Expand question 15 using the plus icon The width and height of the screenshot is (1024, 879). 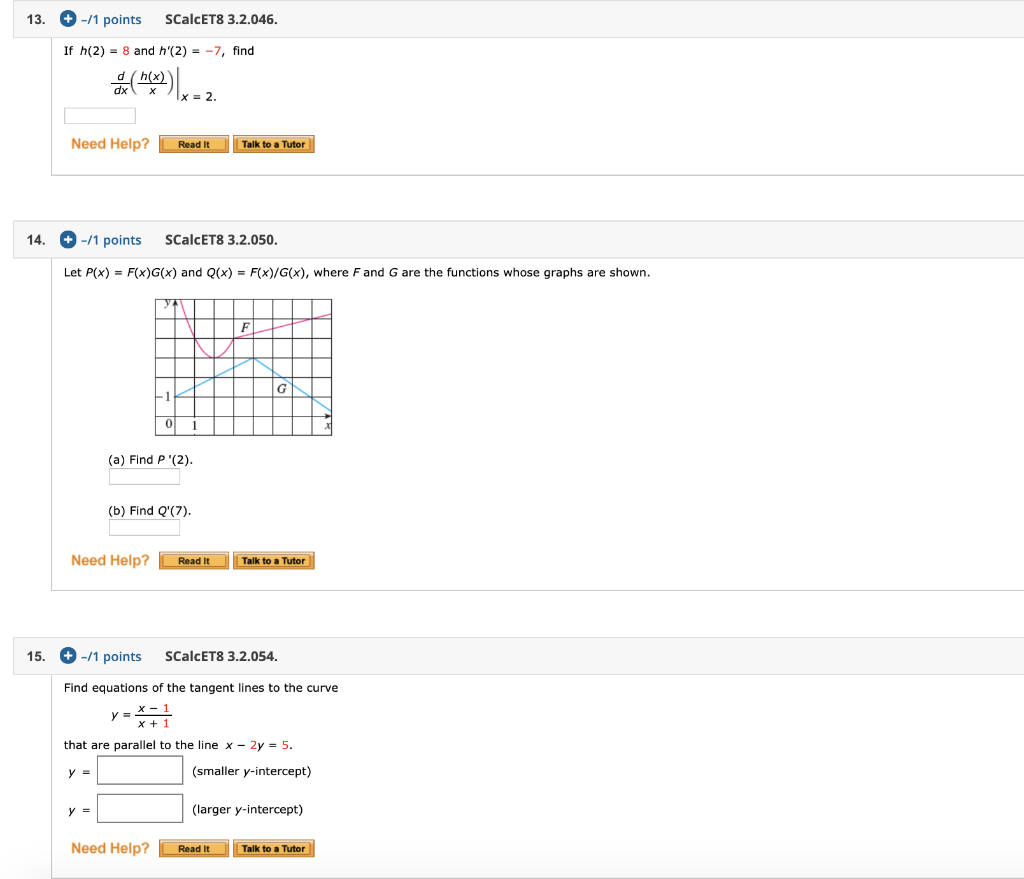coord(67,656)
